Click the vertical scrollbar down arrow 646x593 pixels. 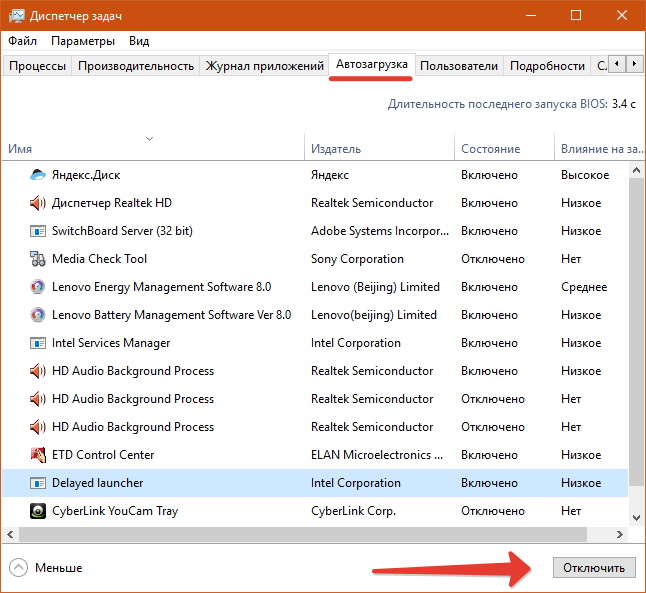(637, 518)
